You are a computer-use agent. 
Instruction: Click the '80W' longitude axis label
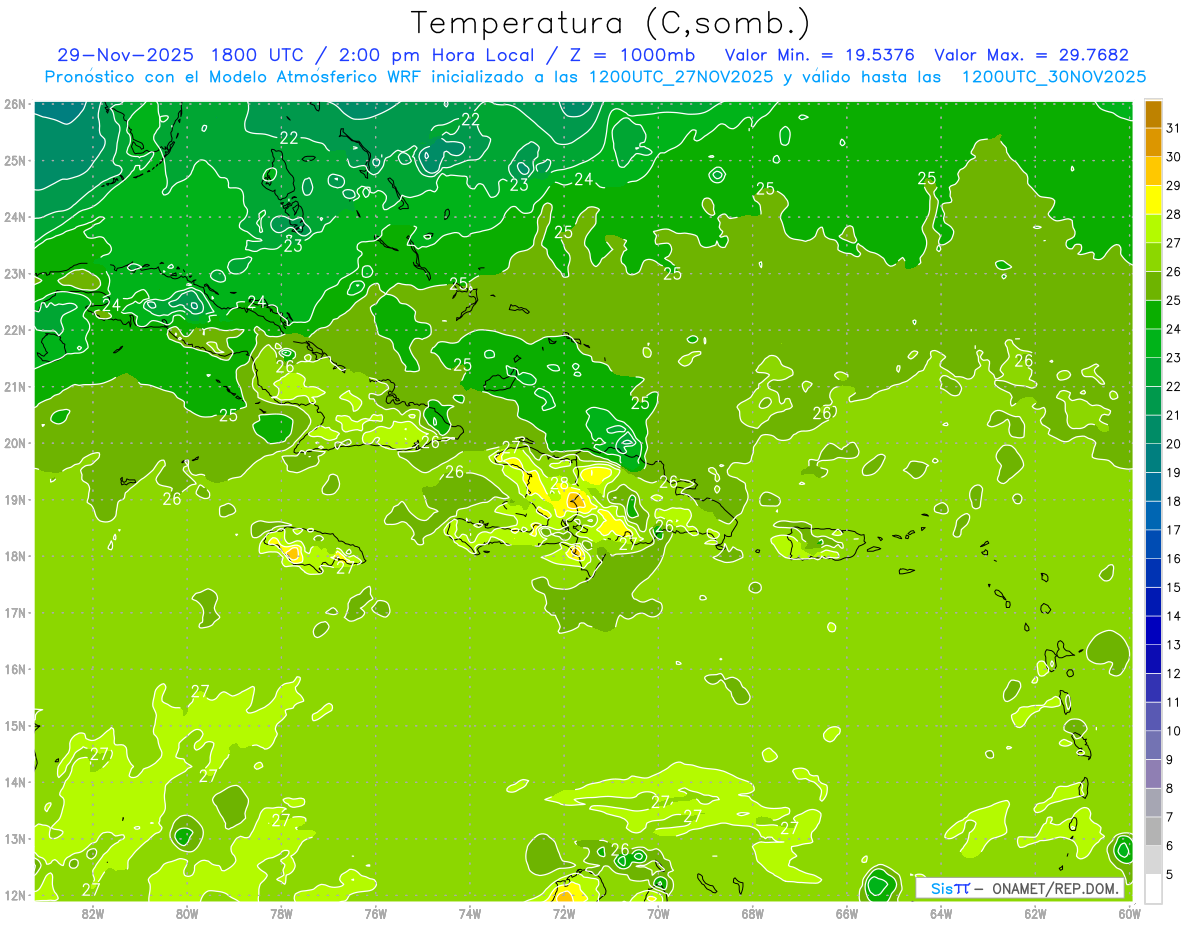click(187, 914)
